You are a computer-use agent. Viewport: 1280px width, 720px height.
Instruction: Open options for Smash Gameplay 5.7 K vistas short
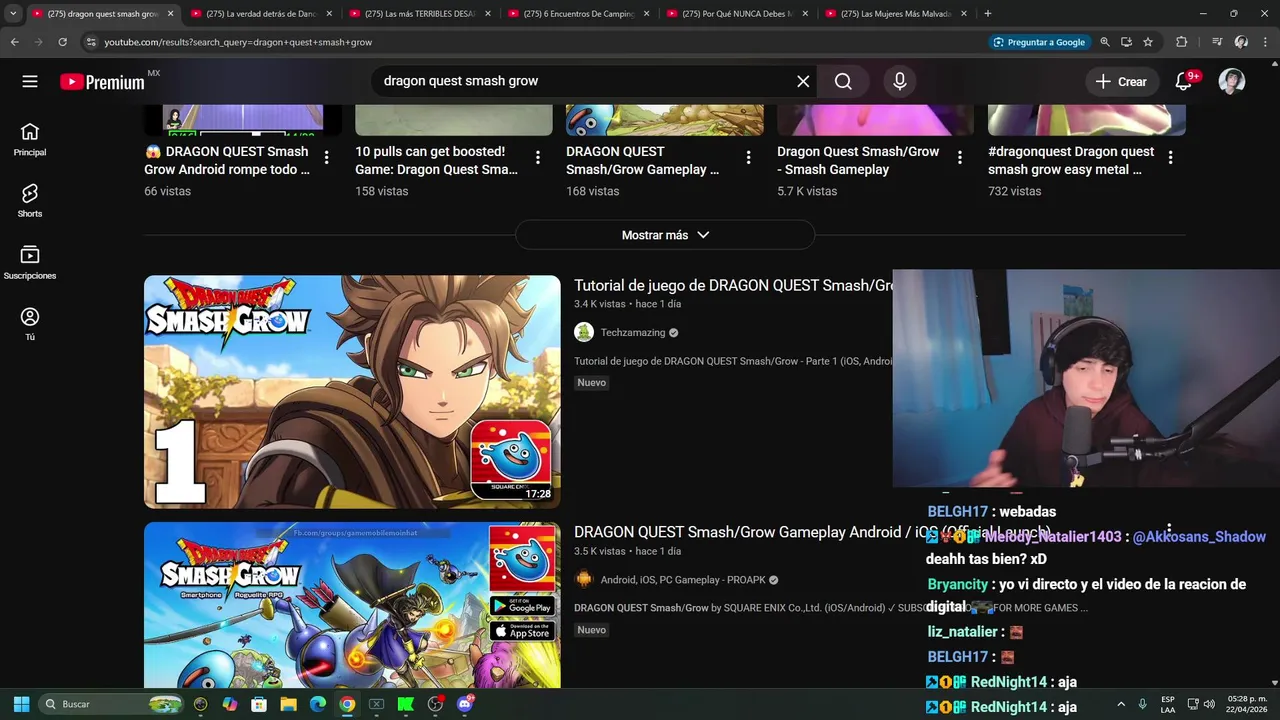point(960,157)
